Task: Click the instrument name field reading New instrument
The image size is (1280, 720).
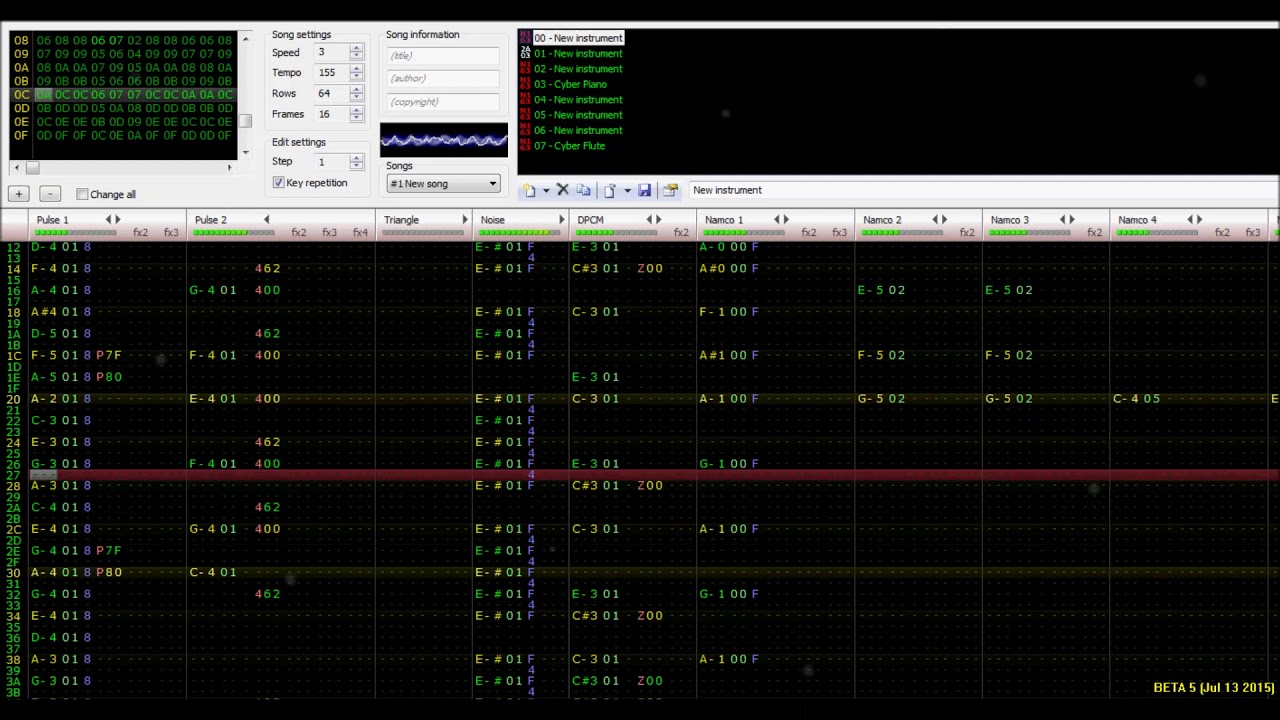Action: 983,190
